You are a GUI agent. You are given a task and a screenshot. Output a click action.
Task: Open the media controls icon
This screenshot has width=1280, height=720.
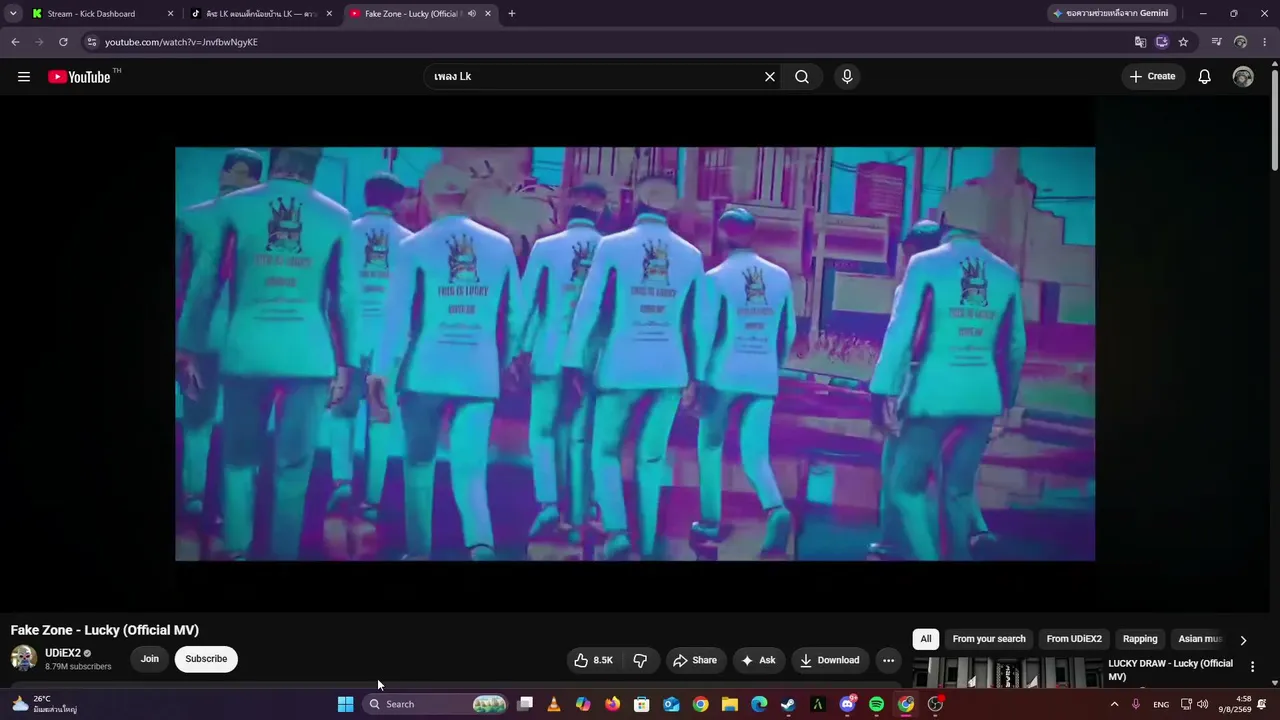click(1216, 42)
